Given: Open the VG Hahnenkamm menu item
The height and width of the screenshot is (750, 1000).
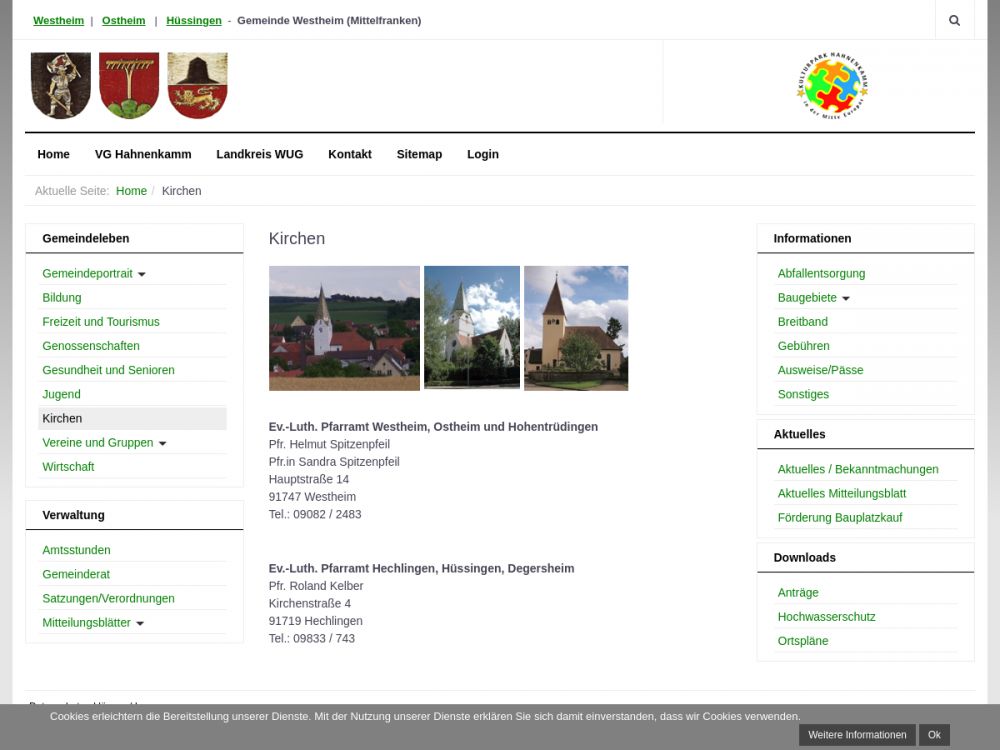Looking at the screenshot, I should point(143,154).
